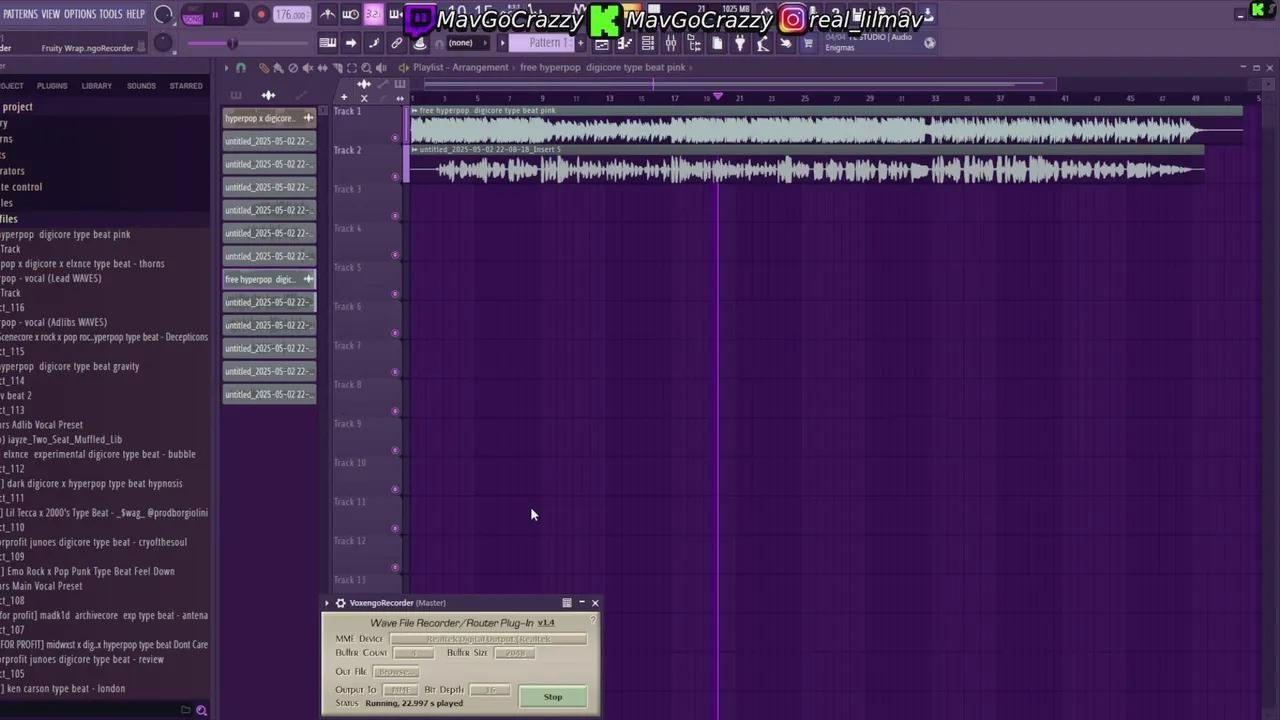Open the Channel rack view icon

pos(648,44)
